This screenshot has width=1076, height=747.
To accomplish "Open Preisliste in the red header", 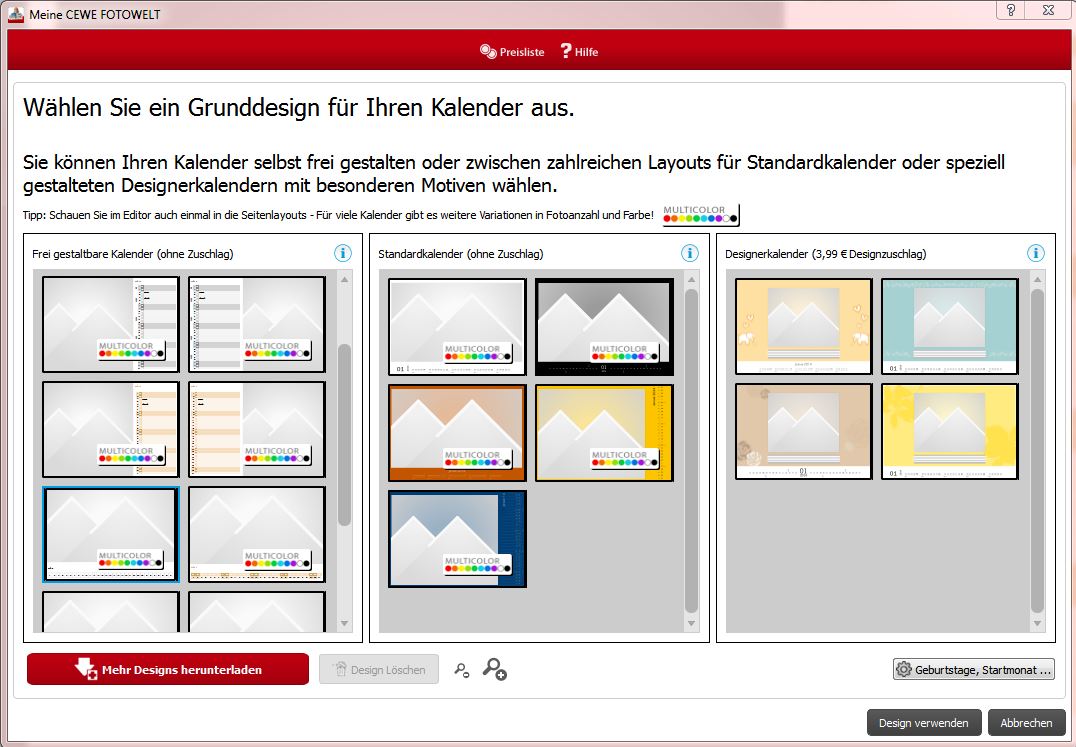I will coord(512,51).
